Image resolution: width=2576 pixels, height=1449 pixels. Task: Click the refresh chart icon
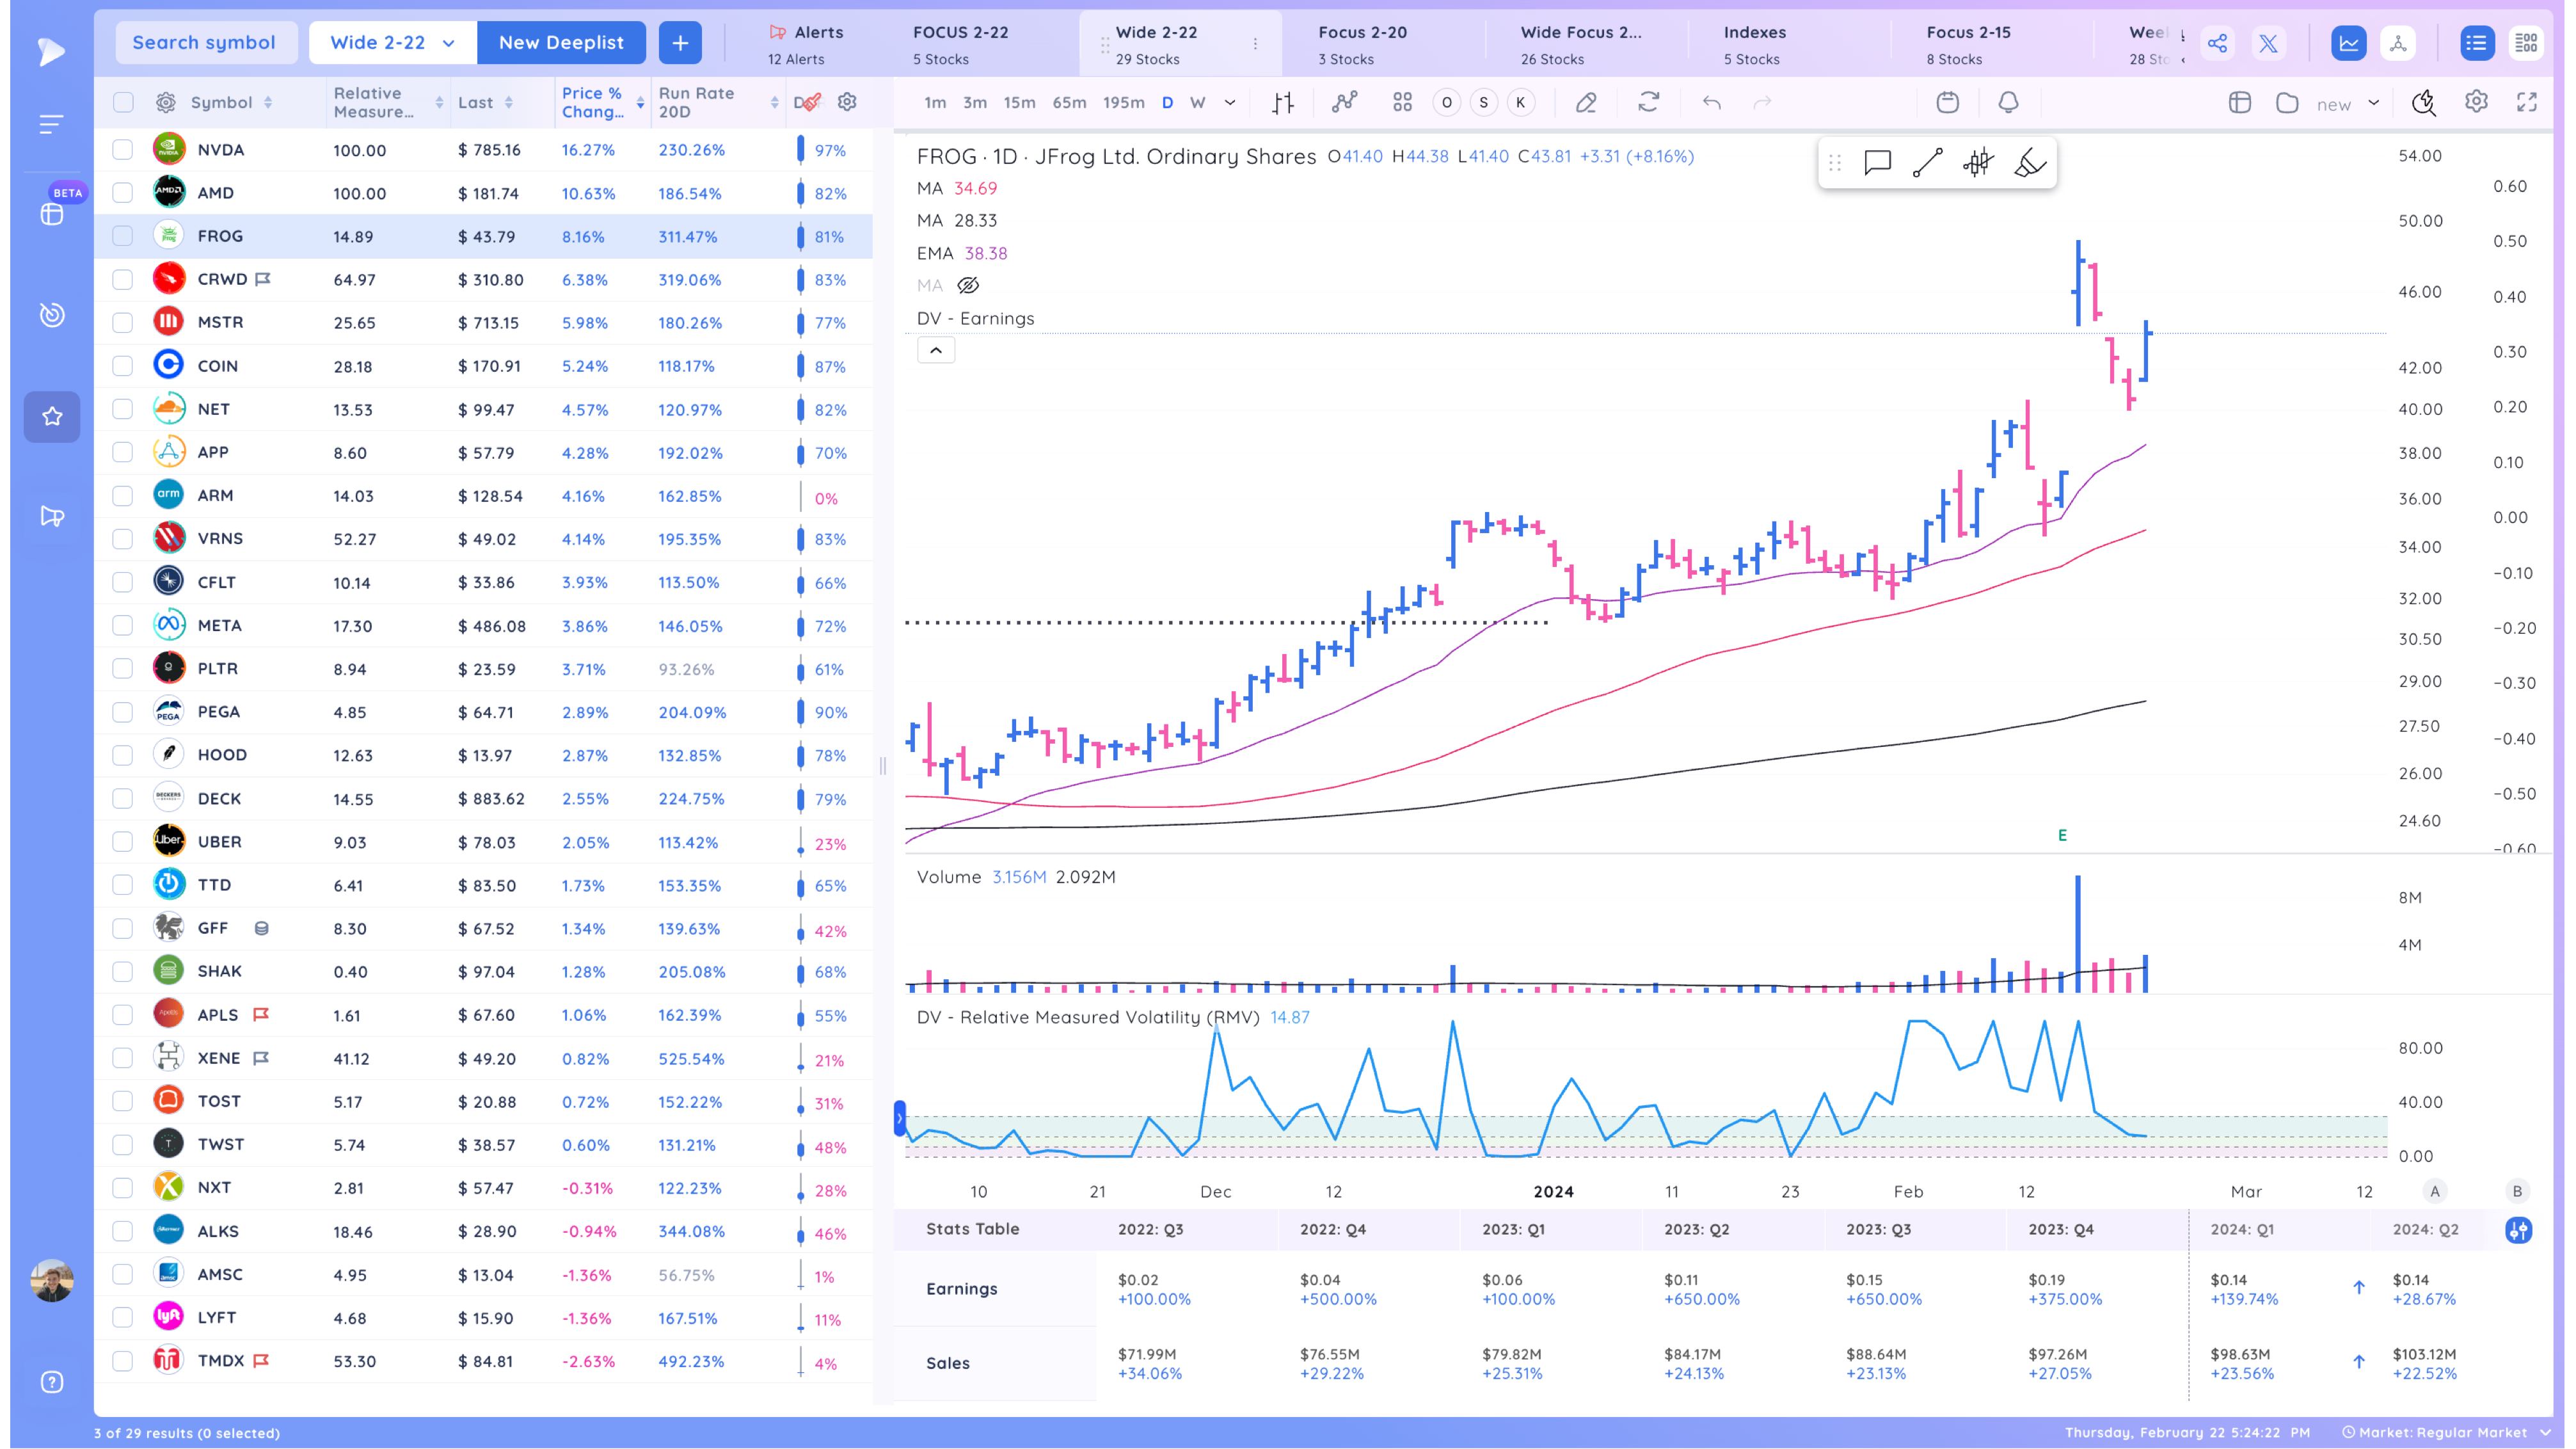tap(1649, 102)
